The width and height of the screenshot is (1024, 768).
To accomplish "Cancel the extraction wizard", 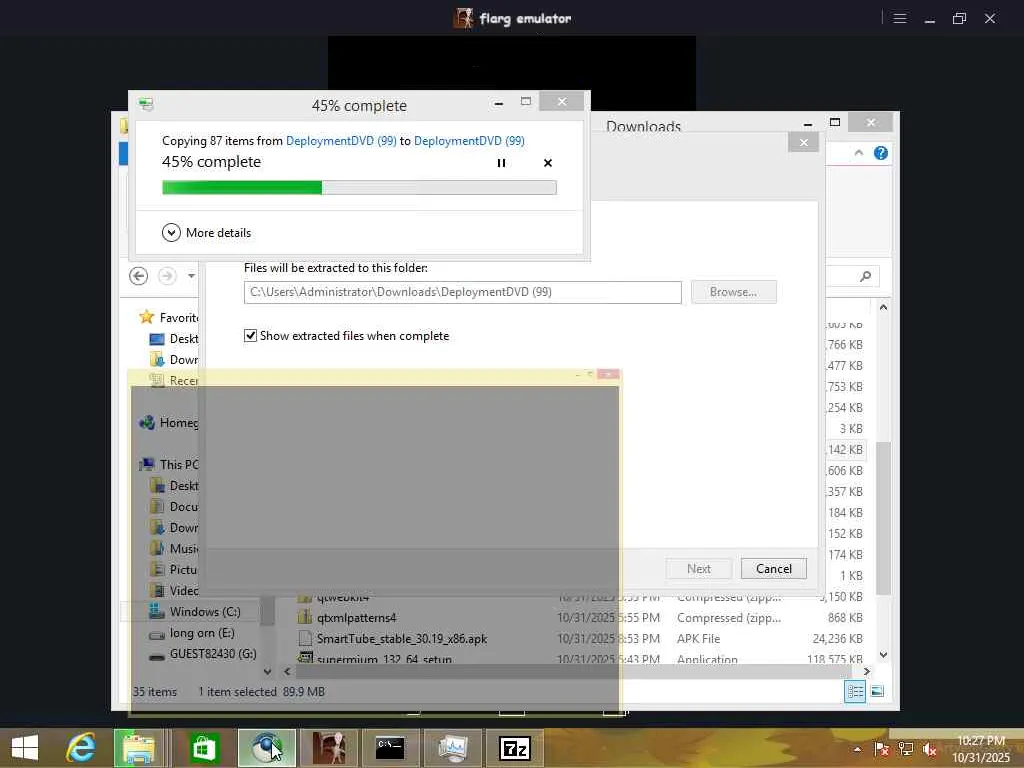I will [774, 569].
